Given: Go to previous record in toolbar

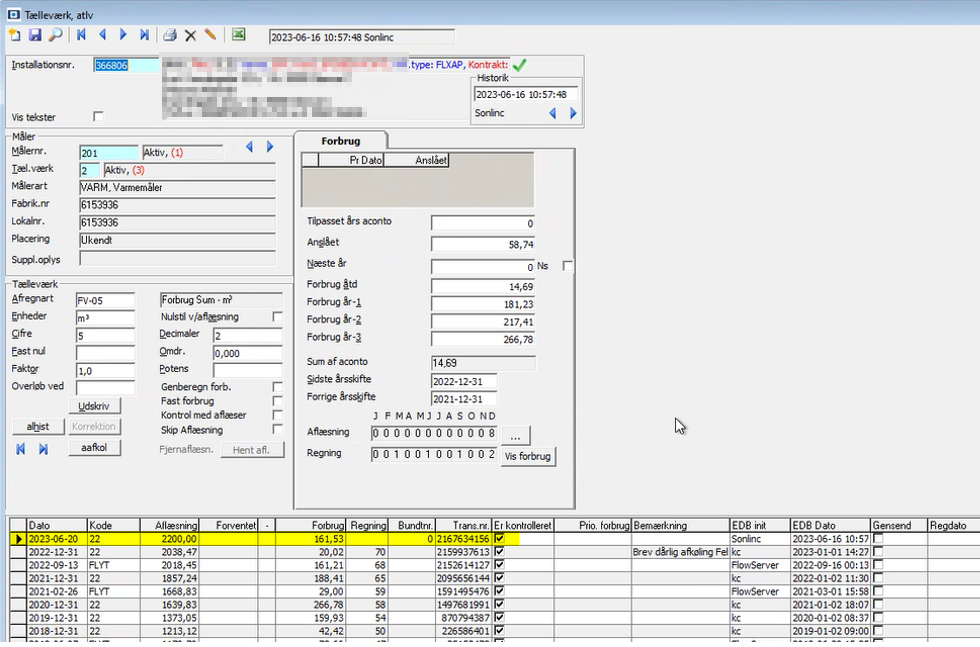Looking at the screenshot, I should [102, 35].
